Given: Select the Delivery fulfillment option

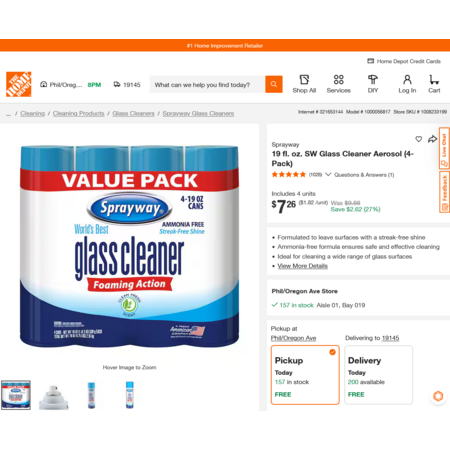Looking at the screenshot, I should [378, 375].
